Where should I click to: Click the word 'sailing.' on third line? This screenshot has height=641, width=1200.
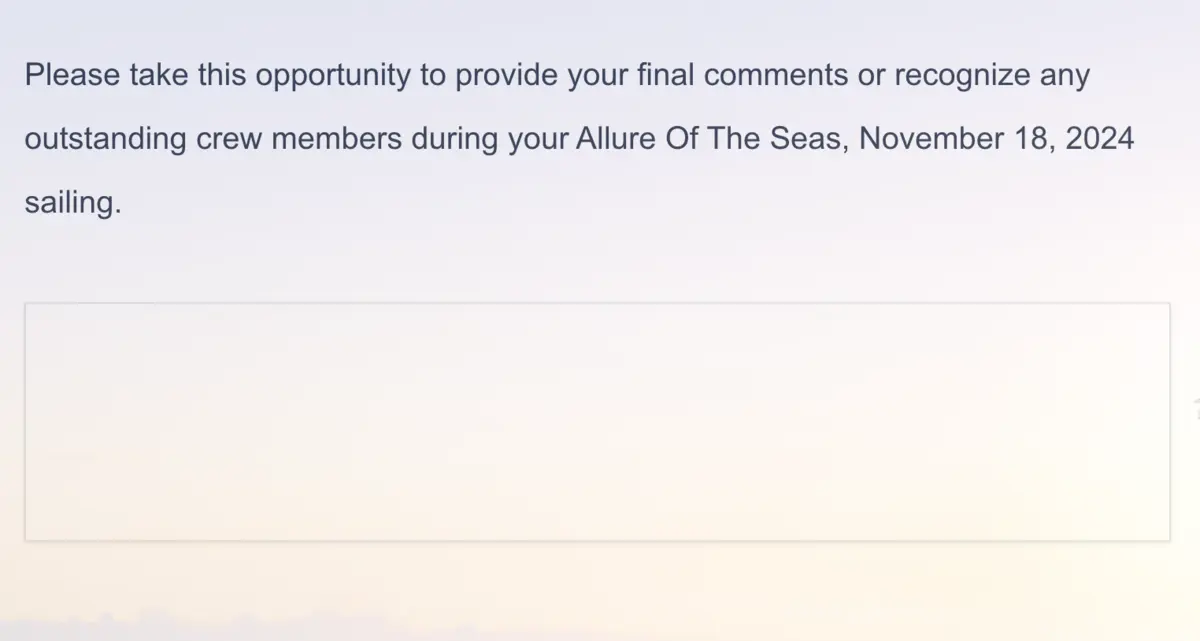[72, 203]
